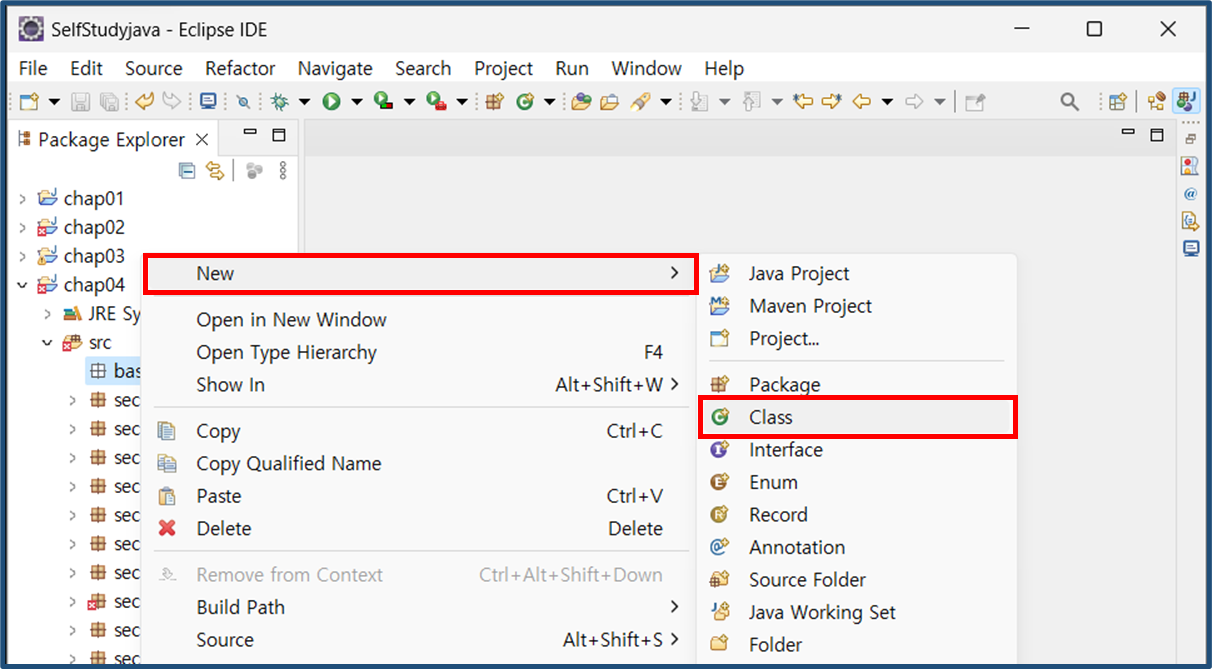The width and height of the screenshot is (1212, 669).
Task: Open the Show In submenu in the context menu
Action: pos(418,384)
